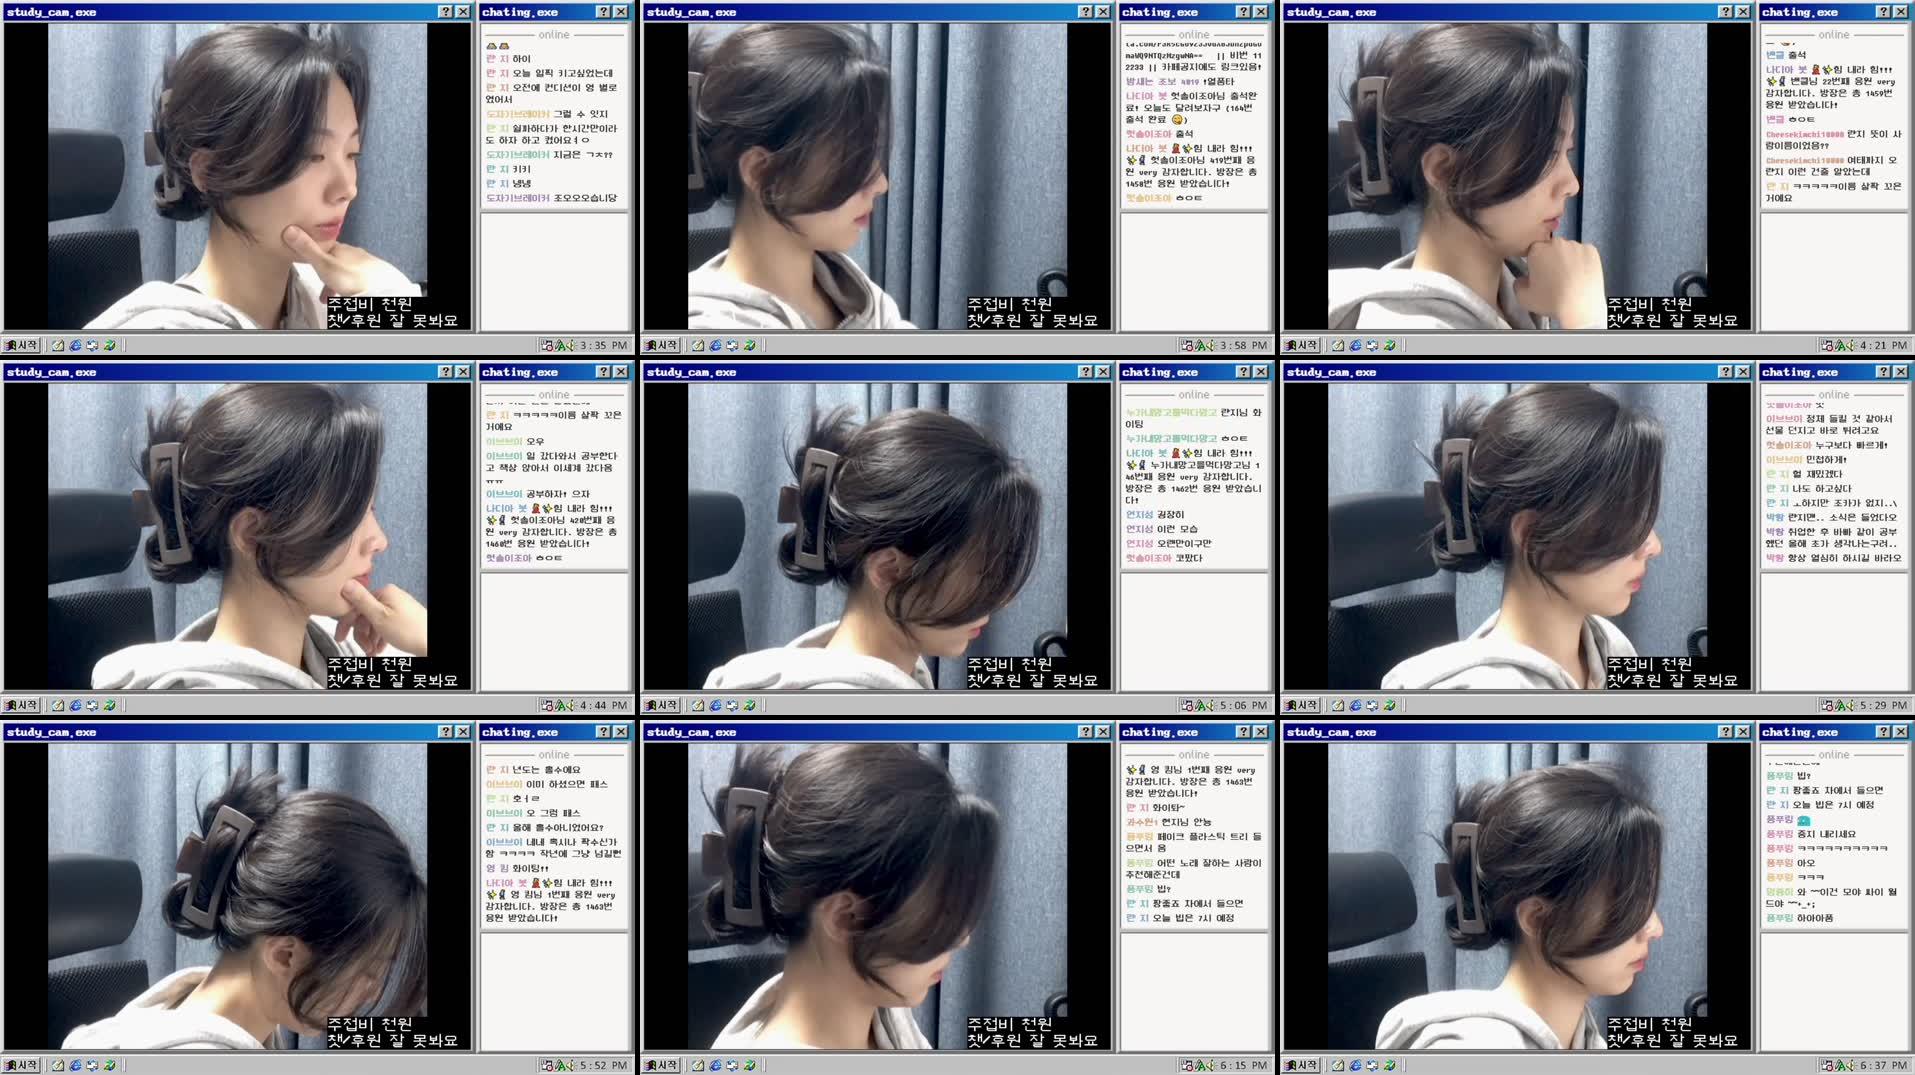Open Help via the chating.exe '?' button
Viewport: 1915px width, 1075px height.
[604, 13]
